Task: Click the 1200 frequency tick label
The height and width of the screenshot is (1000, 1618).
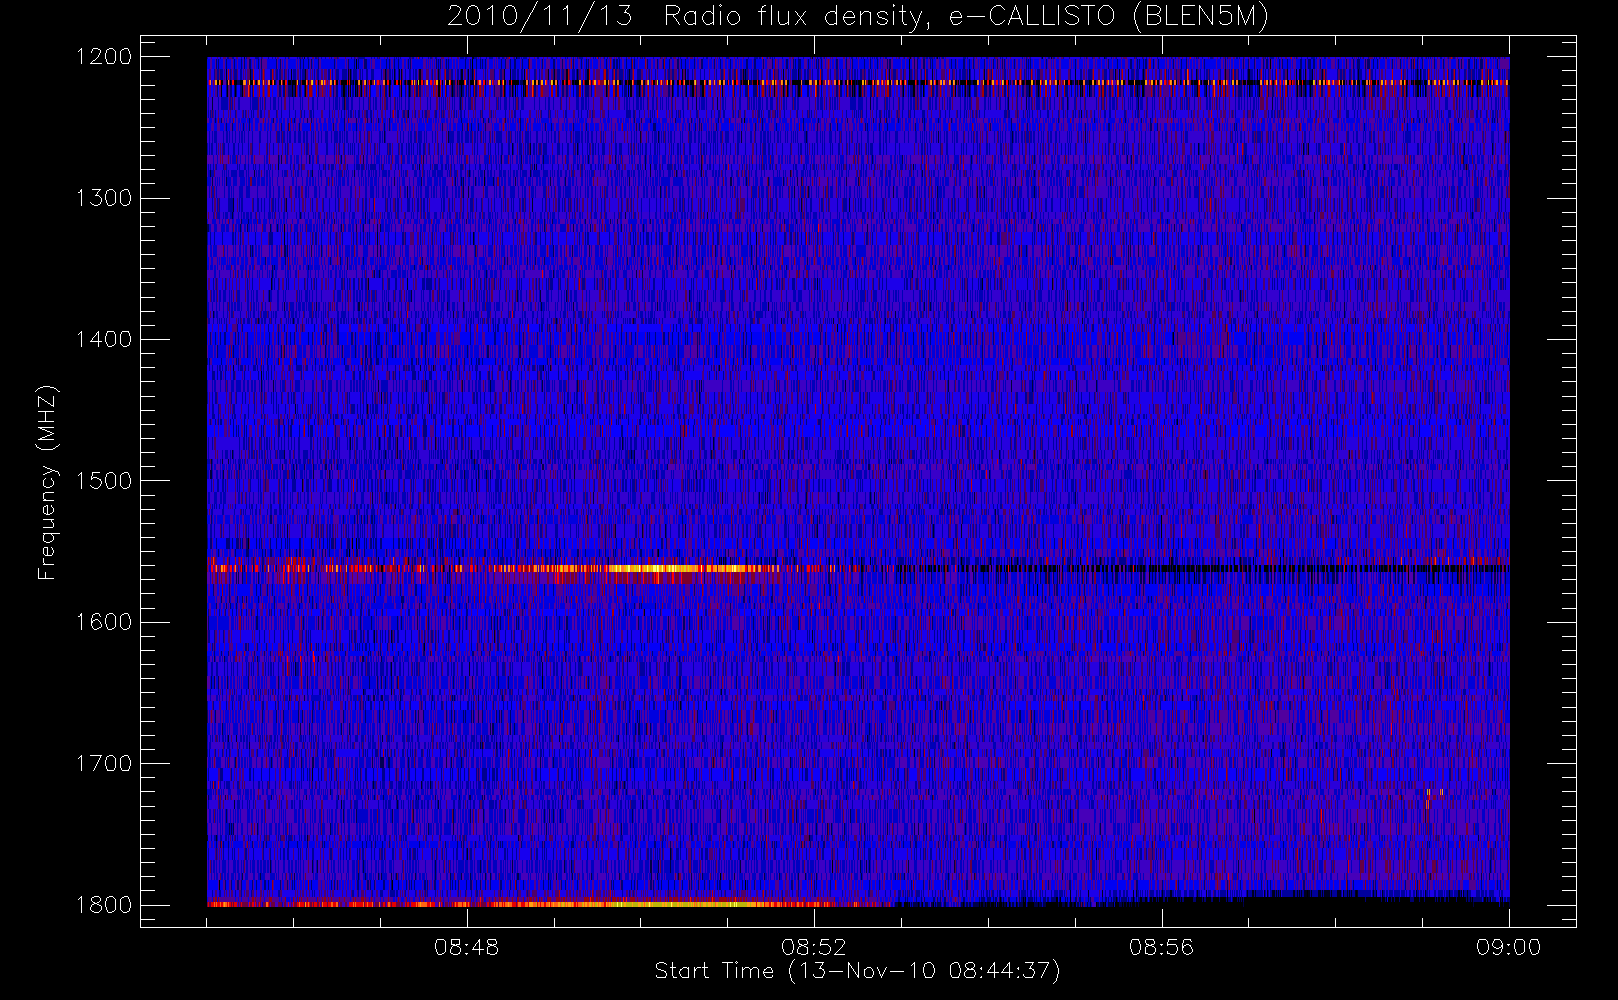Action: point(104,57)
